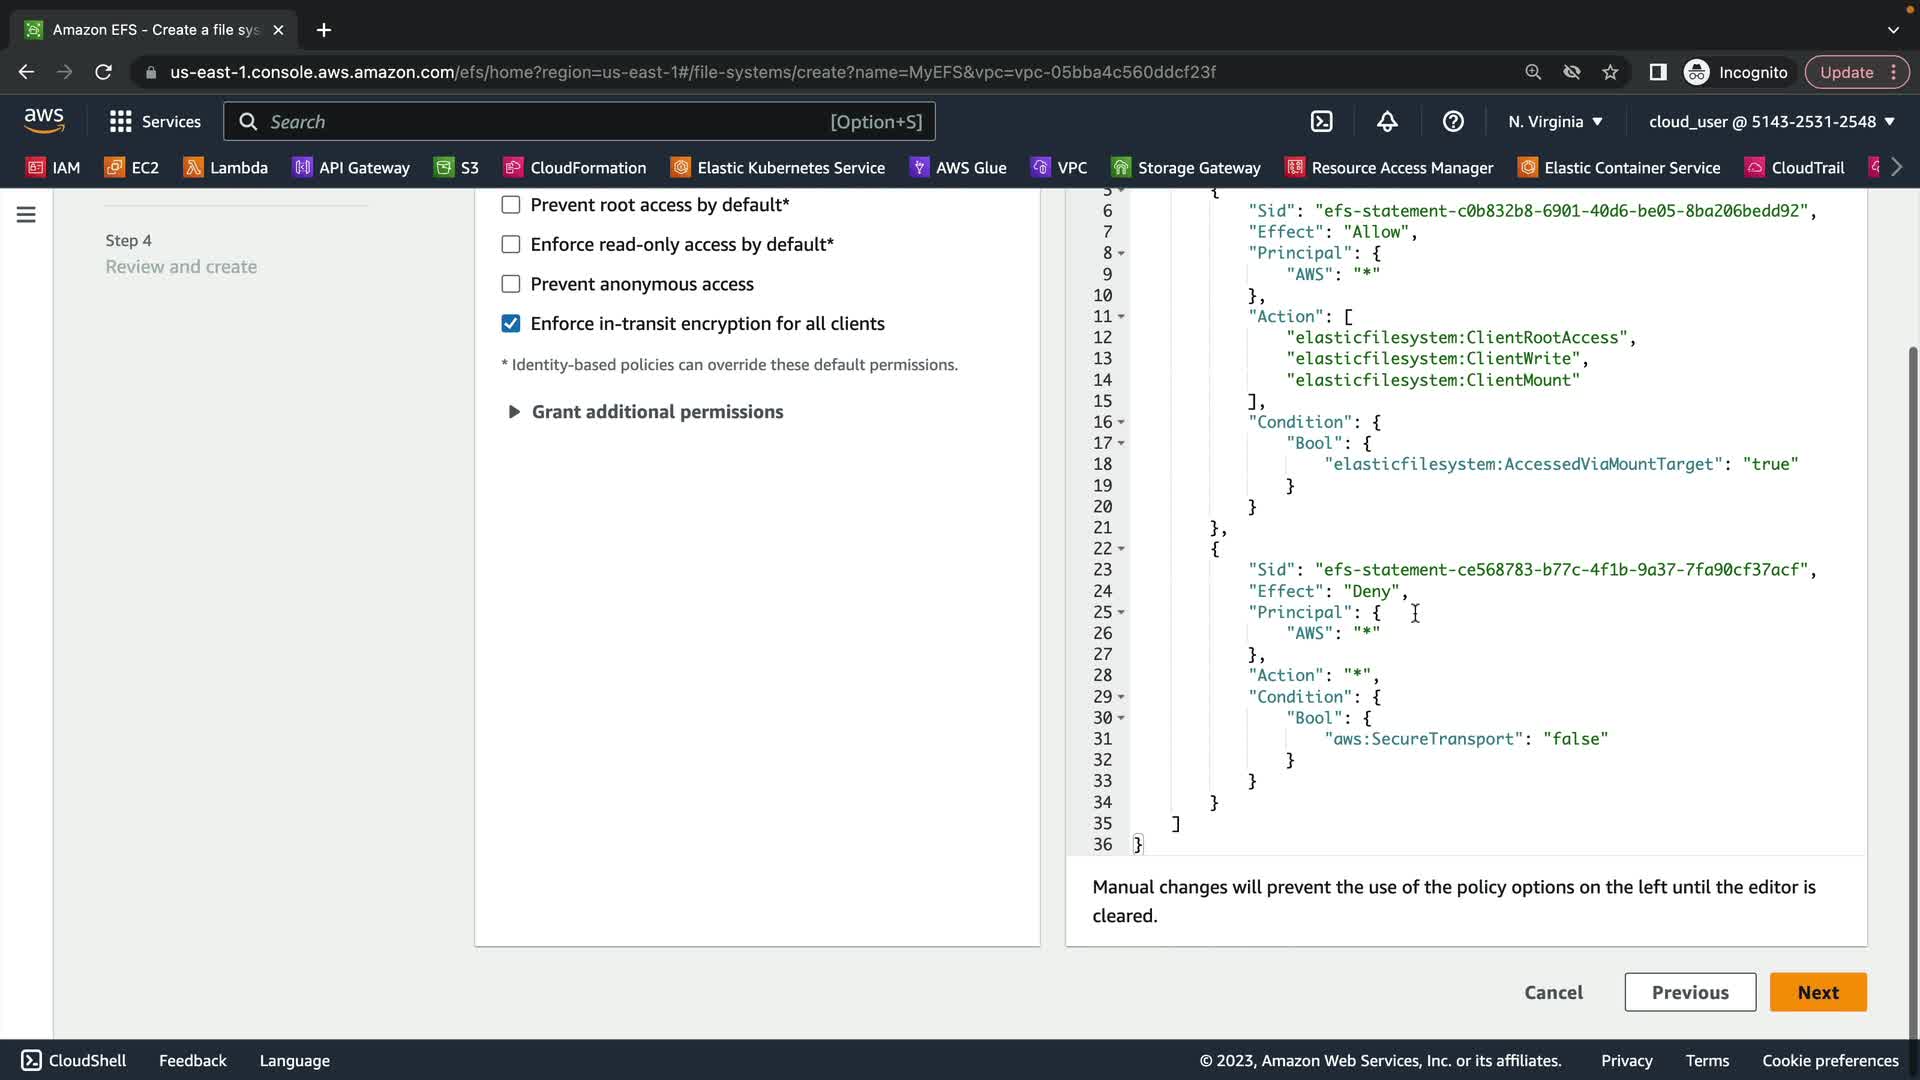1920x1080 pixels.
Task: Click the AWS logo home icon
Action: [44, 121]
